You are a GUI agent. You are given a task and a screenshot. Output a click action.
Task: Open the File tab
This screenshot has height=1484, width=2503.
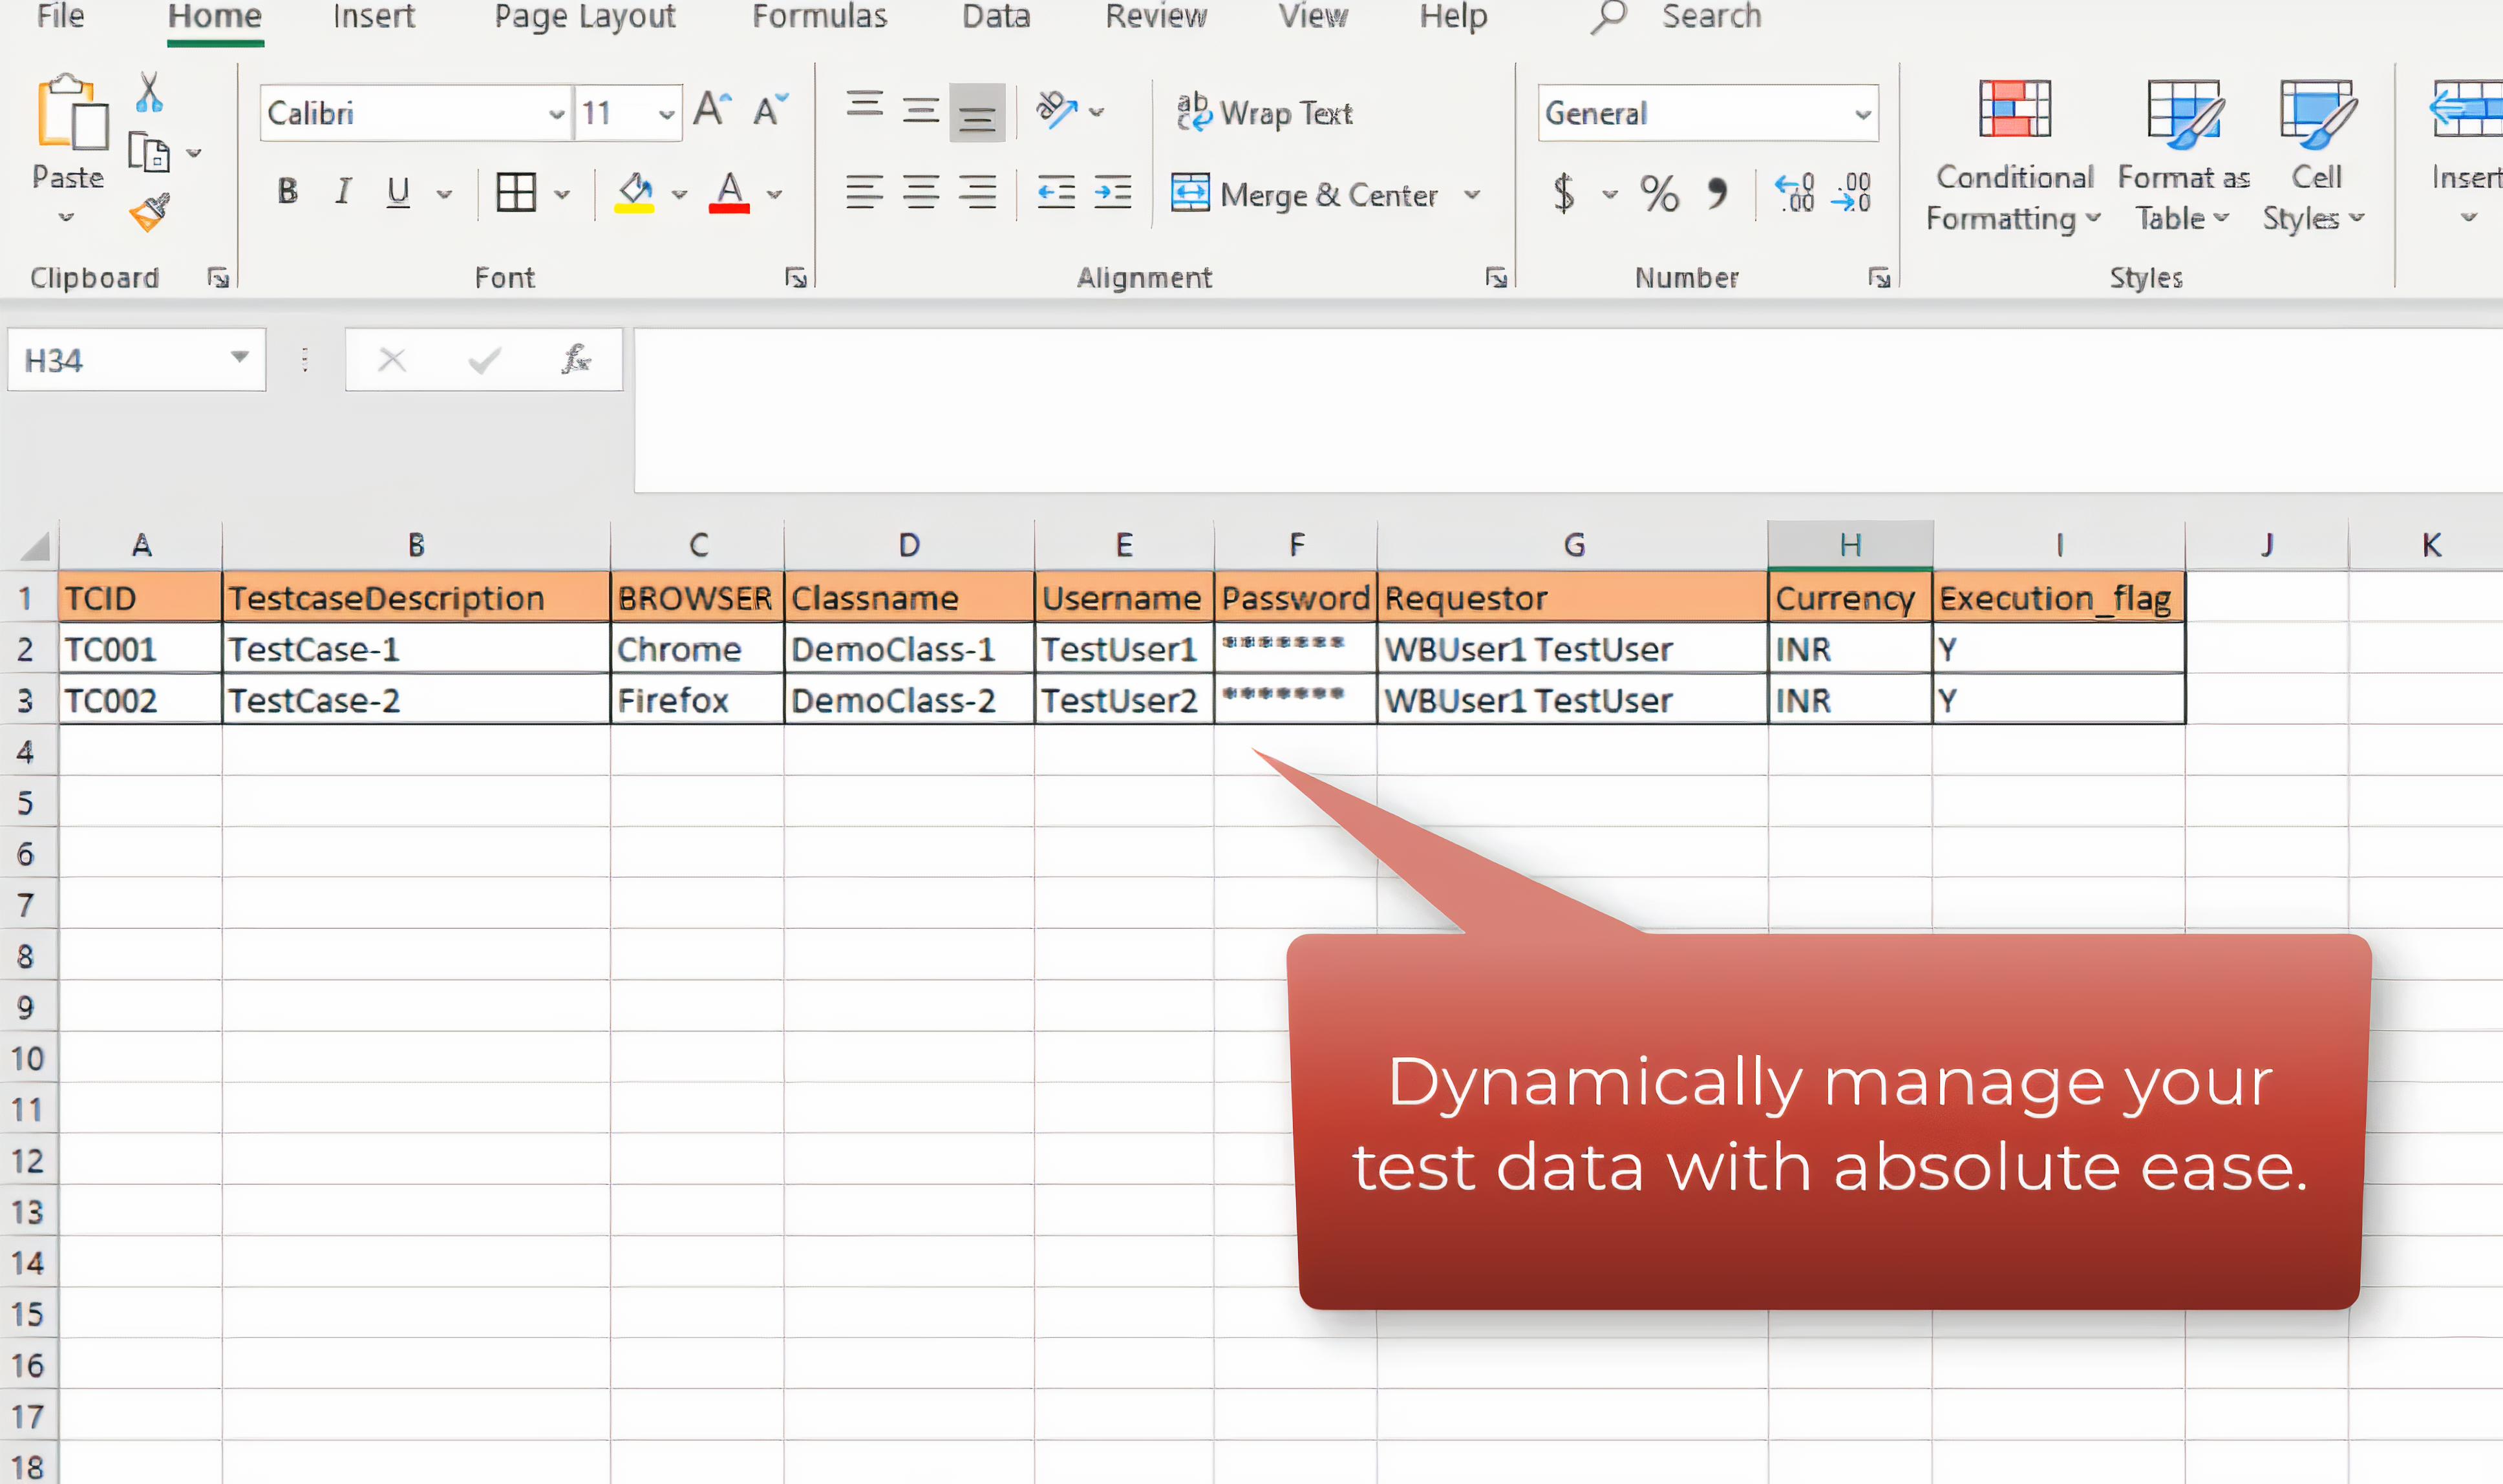61,16
